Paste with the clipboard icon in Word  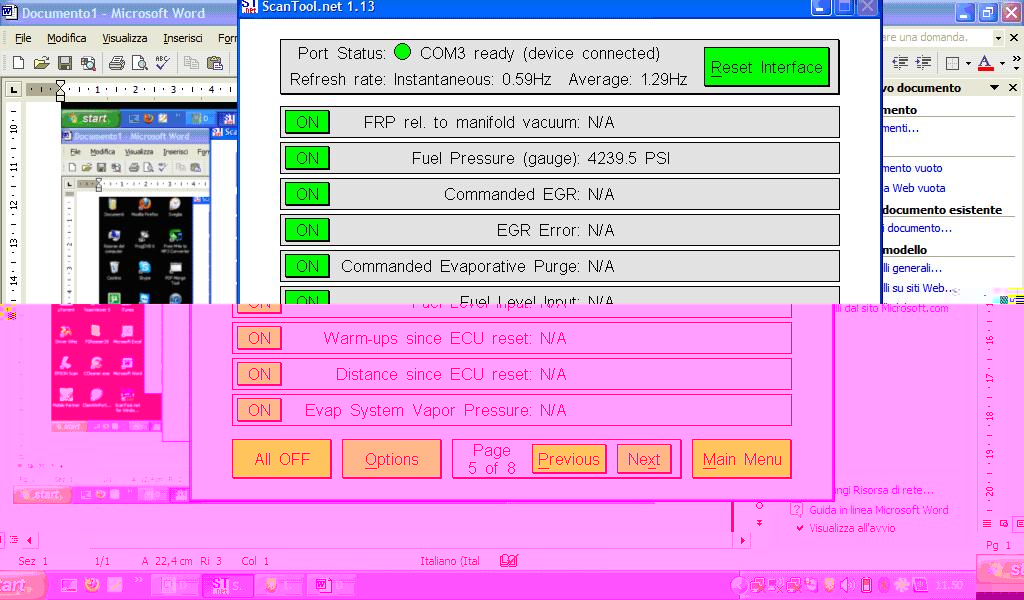[214, 63]
